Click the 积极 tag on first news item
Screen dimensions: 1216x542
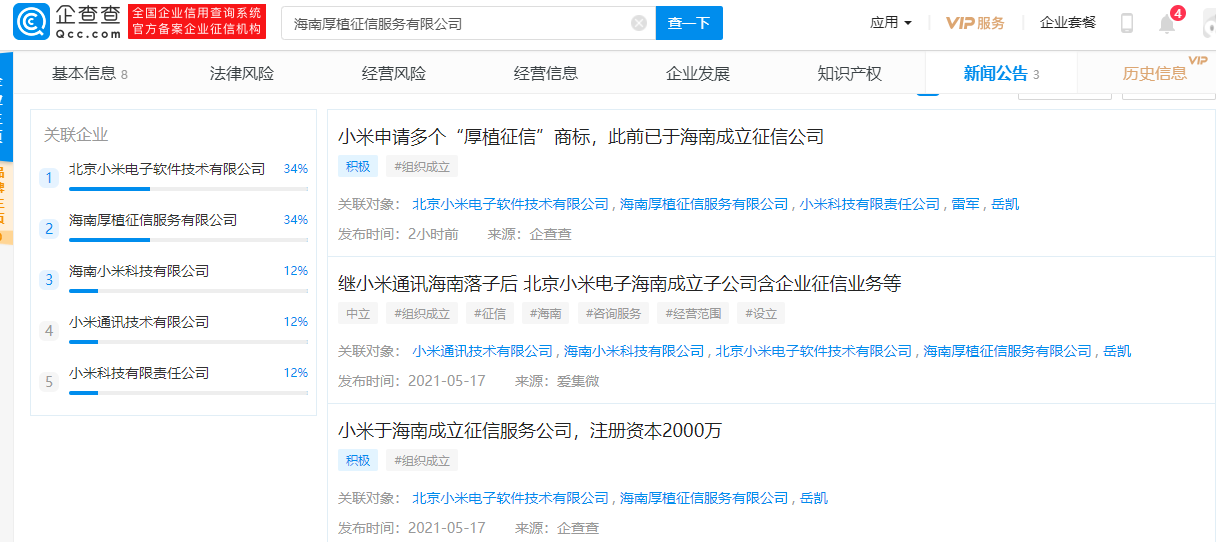(358, 166)
